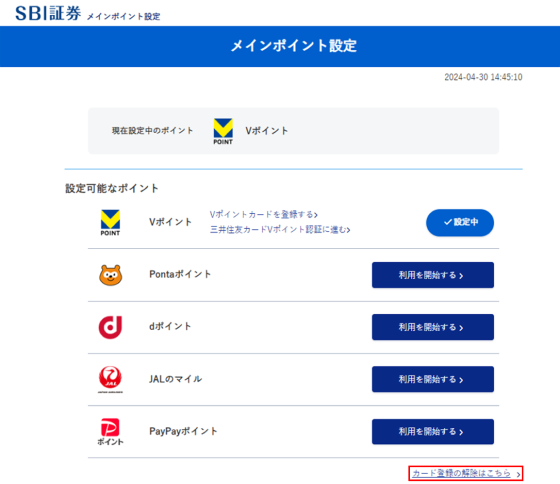Viewport: 560px width, 484px height.
Task: Click the Vポイント label in the list row
Action: [x=170, y=222]
